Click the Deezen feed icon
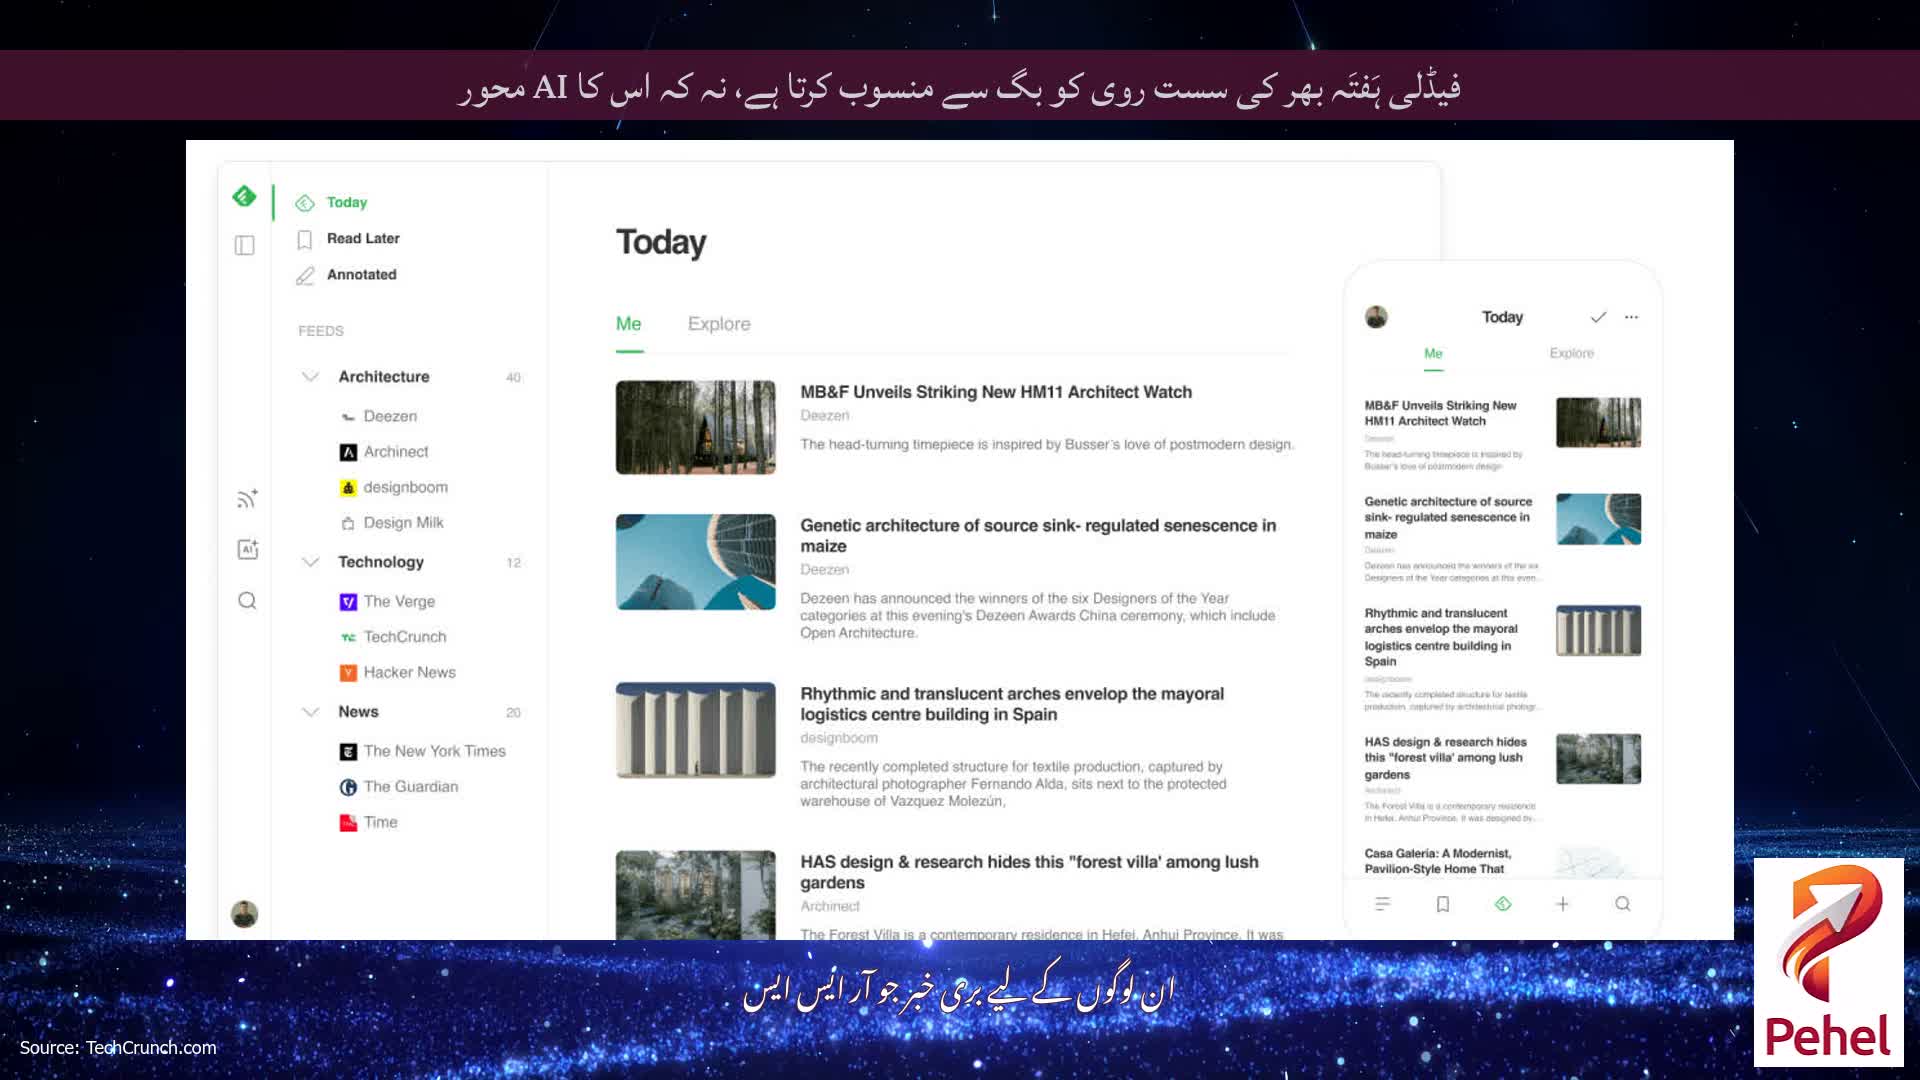 pos(348,417)
